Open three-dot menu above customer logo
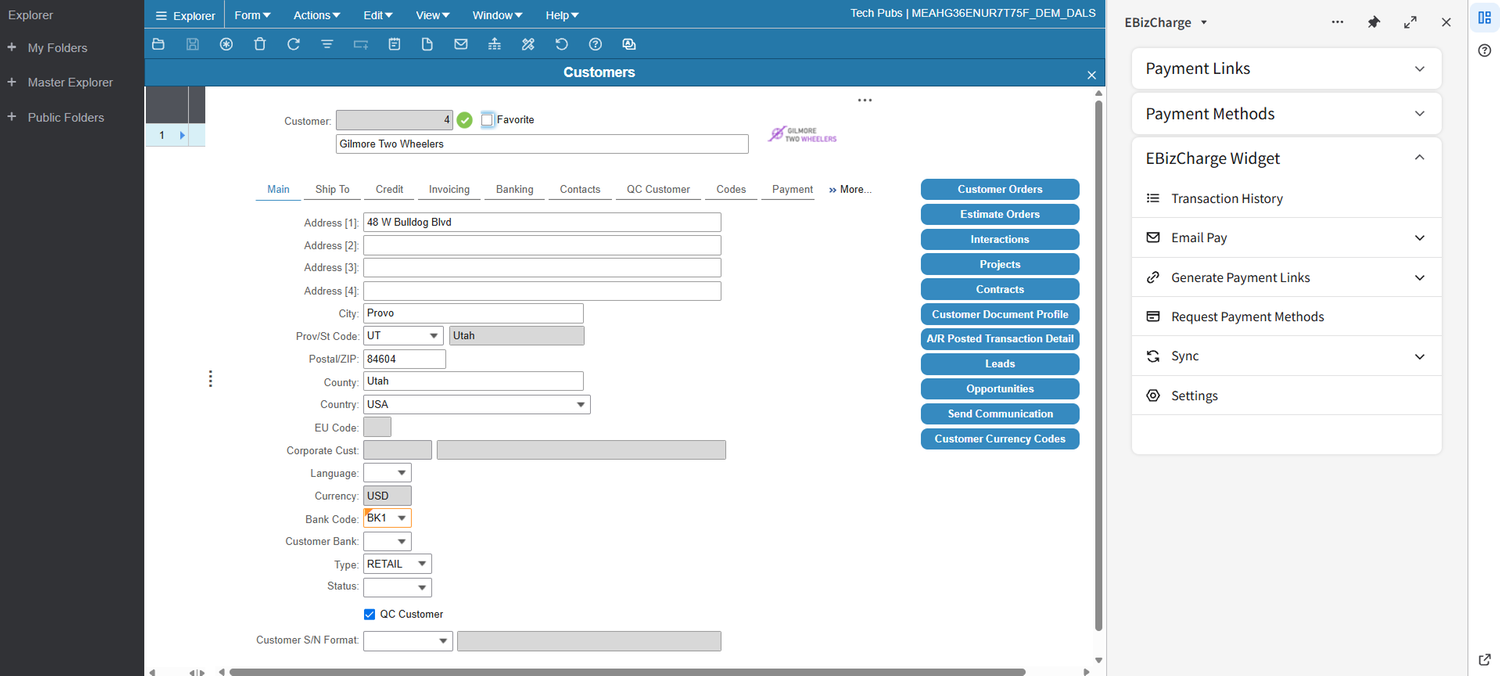The height and width of the screenshot is (676, 1500). point(865,100)
